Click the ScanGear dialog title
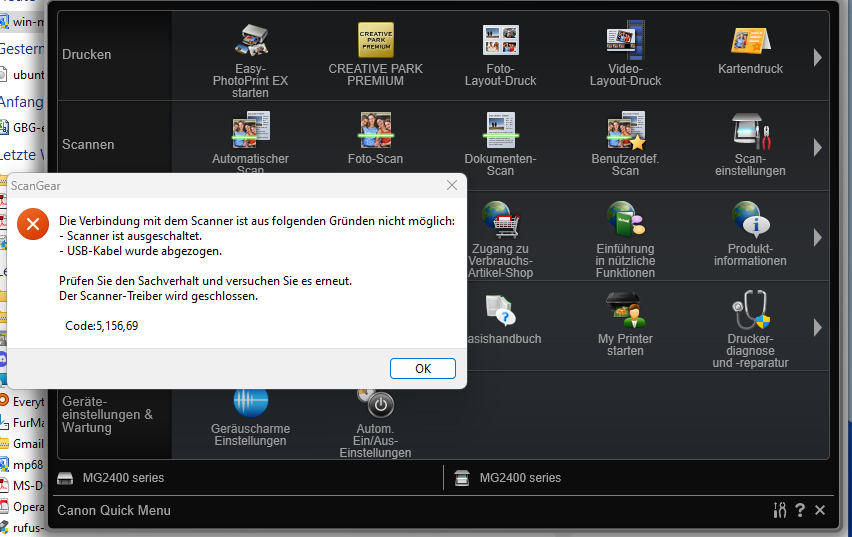Viewport: 852px width, 537px height. pos(36,186)
